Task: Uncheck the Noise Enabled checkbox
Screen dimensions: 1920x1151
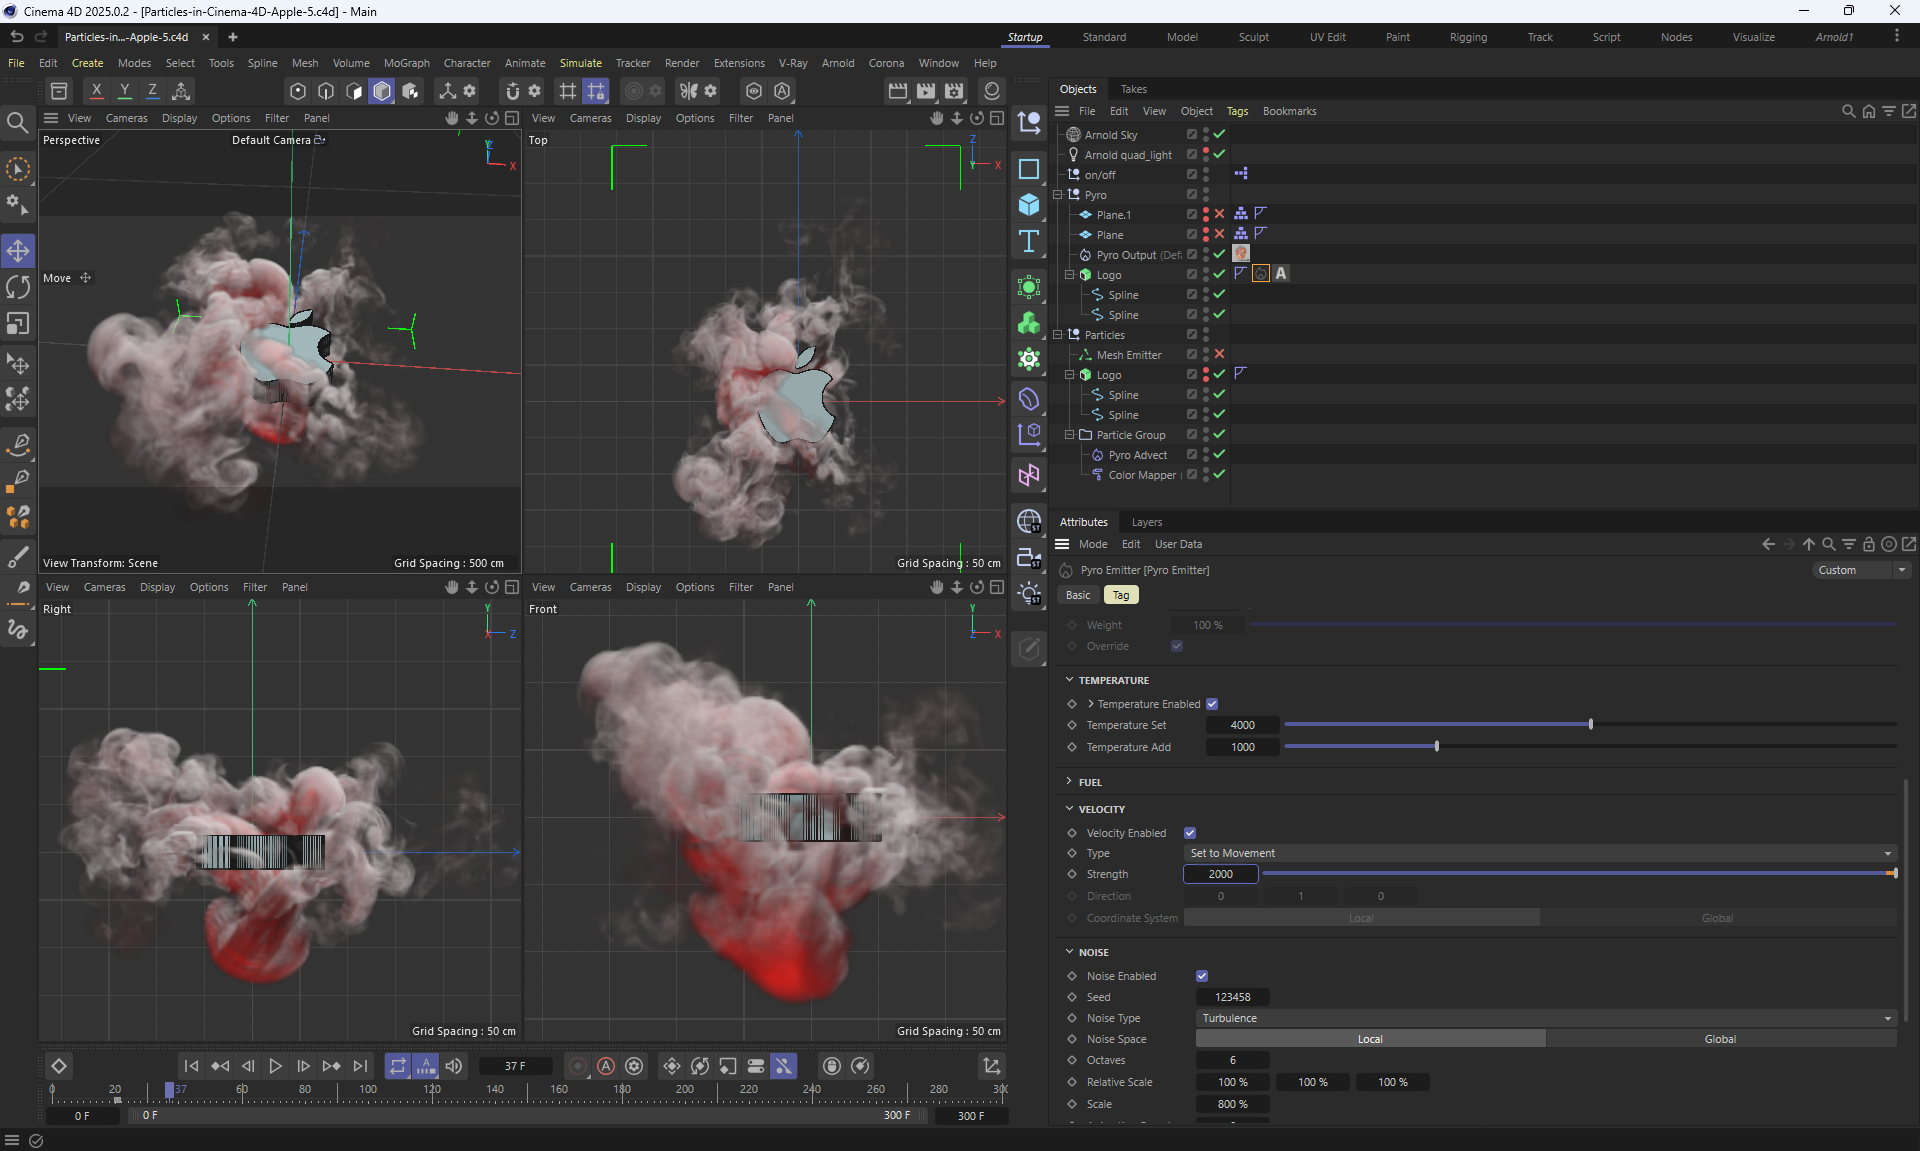Action: [x=1202, y=976]
